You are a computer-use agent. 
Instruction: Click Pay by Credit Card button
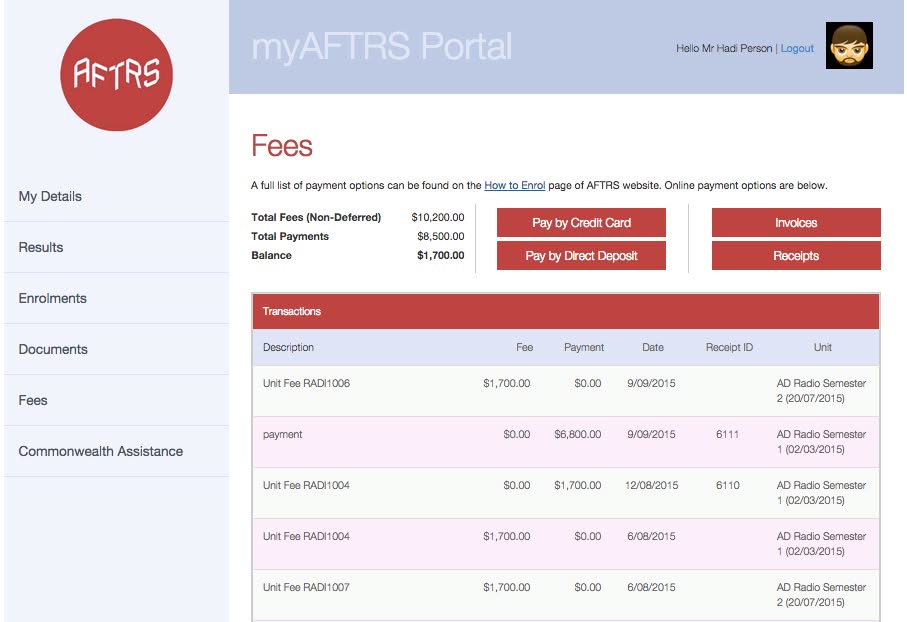click(x=581, y=223)
